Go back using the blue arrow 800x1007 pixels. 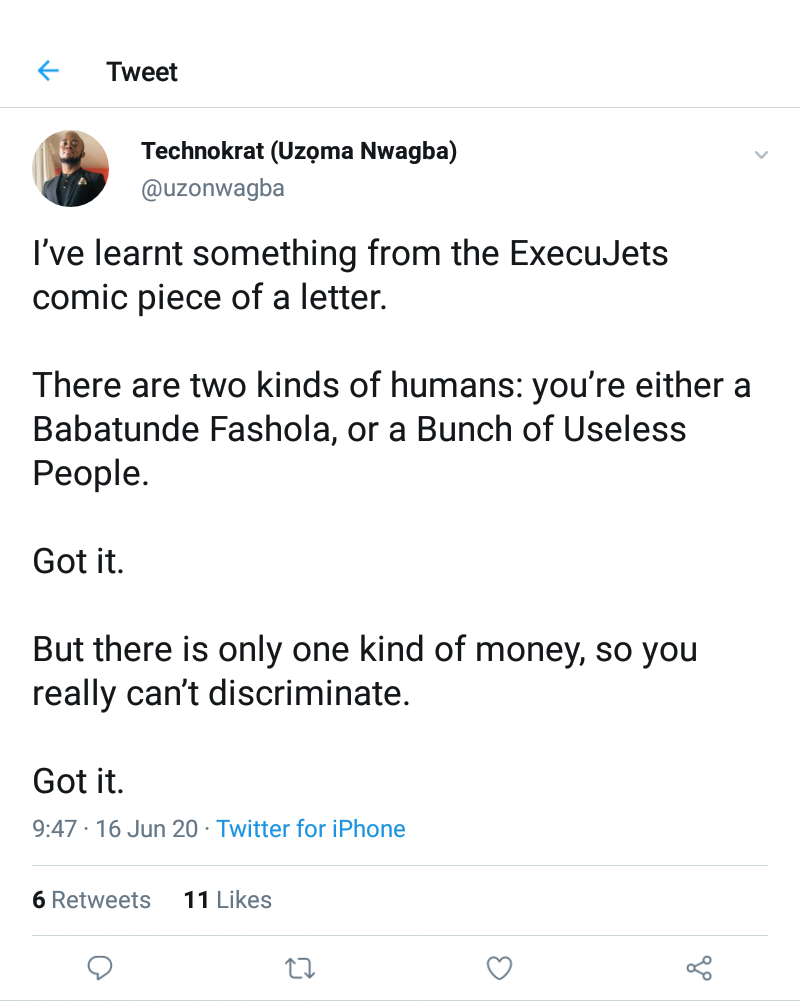(48, 71)
